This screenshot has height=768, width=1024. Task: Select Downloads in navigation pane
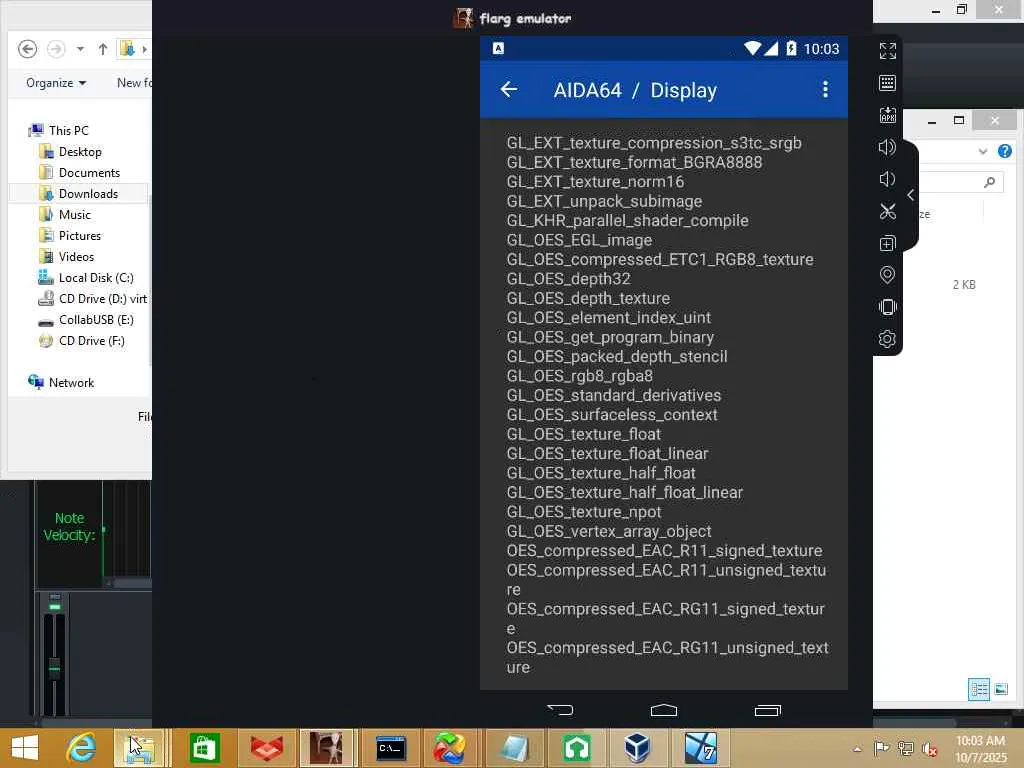[78, 193]
